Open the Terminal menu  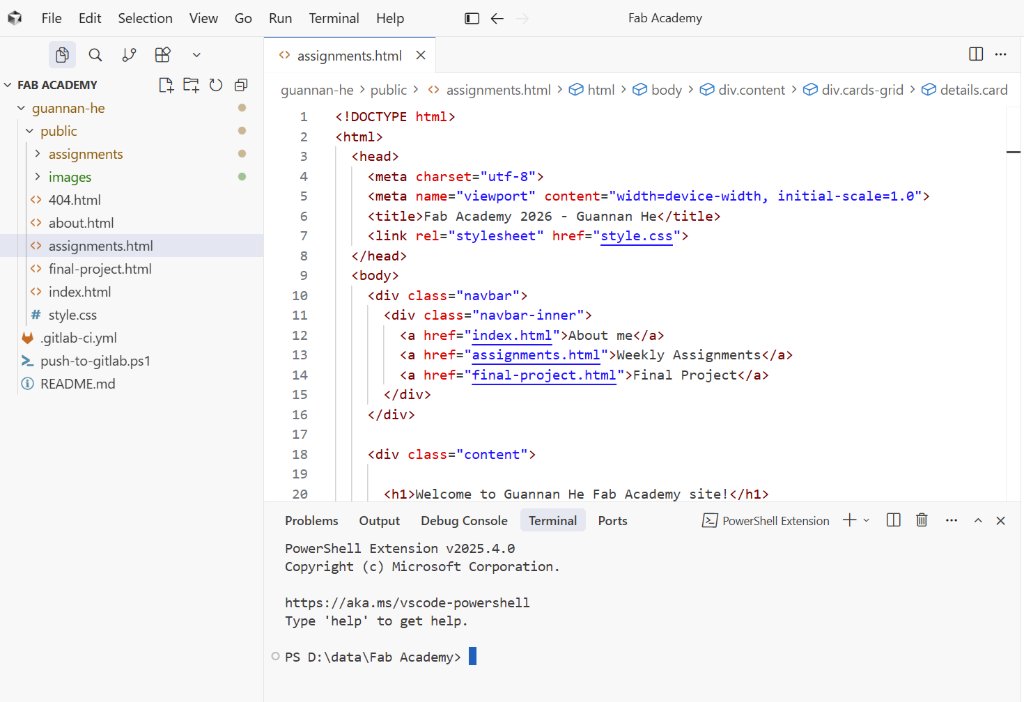(333, 17)
